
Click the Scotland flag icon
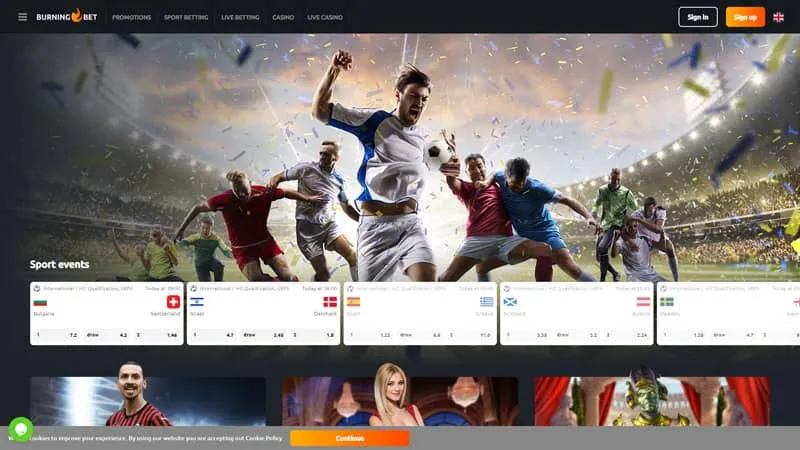coord(510,302)
